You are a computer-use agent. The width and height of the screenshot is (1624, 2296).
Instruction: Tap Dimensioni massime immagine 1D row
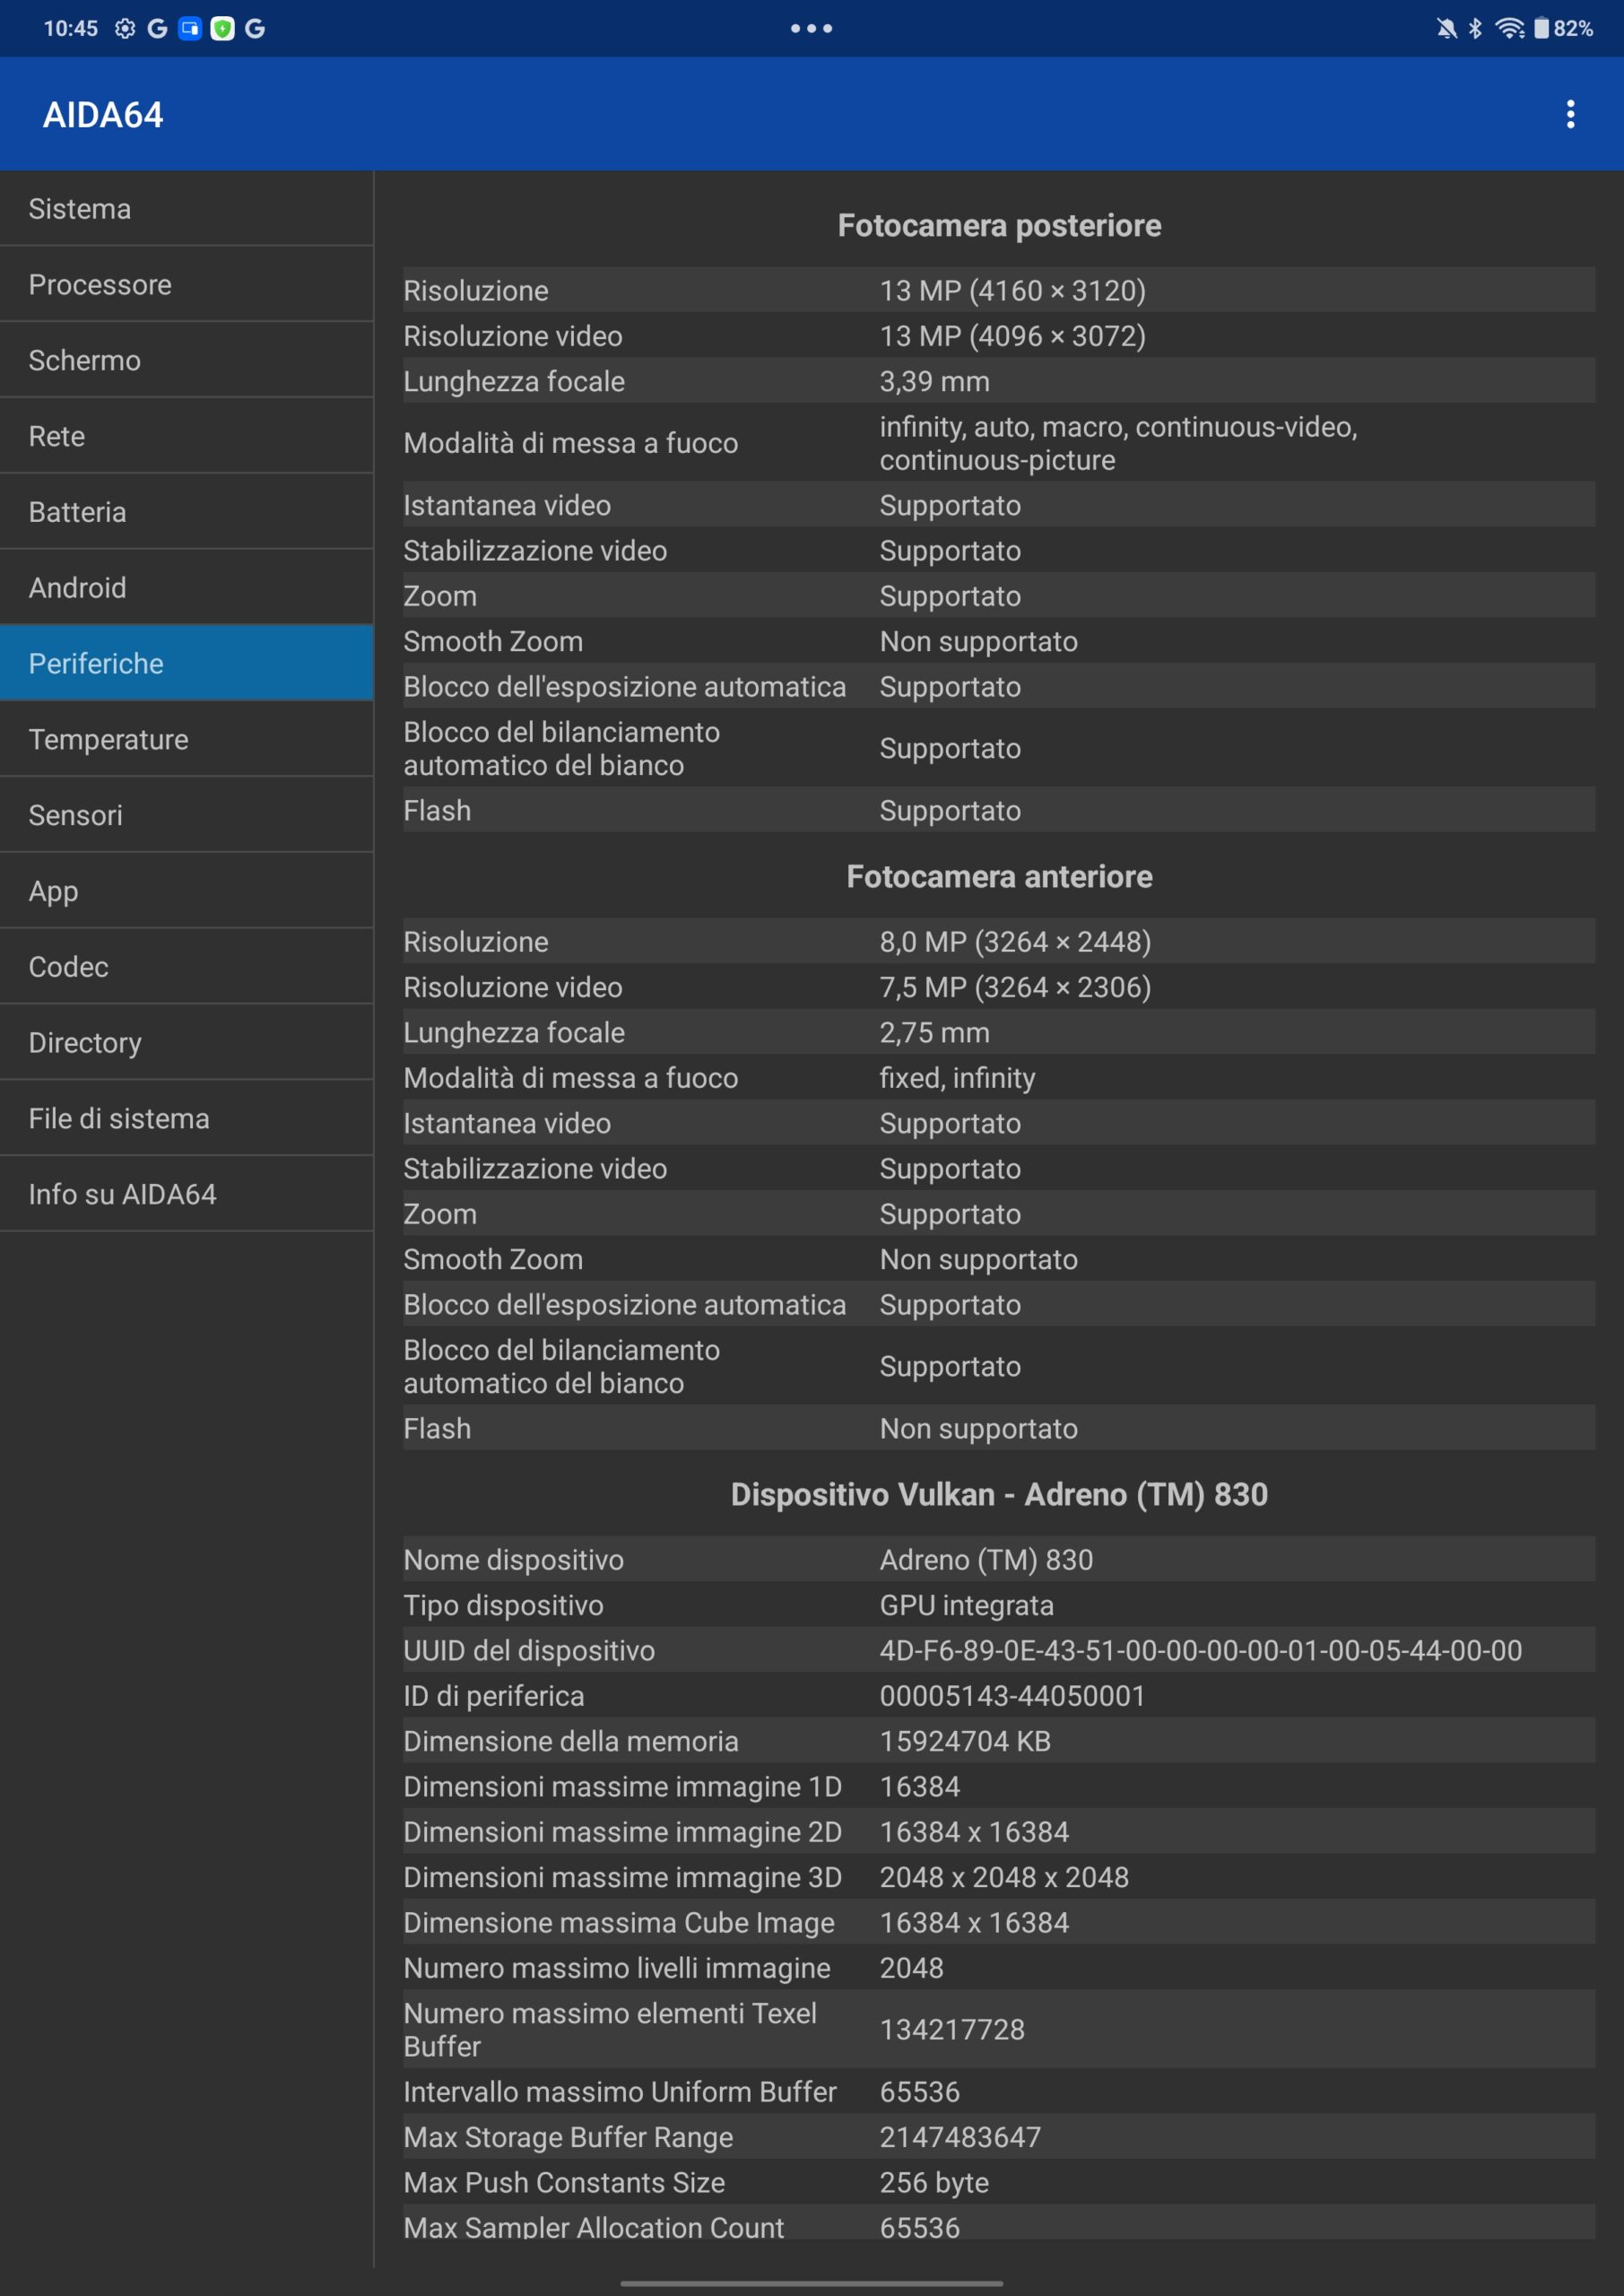point(999,1786)
